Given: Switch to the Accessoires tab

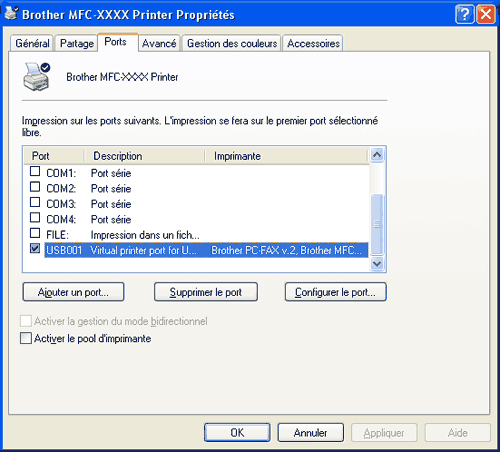Looking at the screenshot, I should (x=313, y=43).
